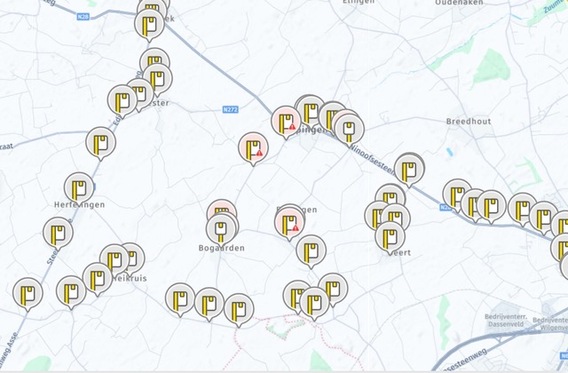This screenshot has height=373, width=568.
Task: Select the gray stop marker below the lower warning marker
Action: coord(311,251)
